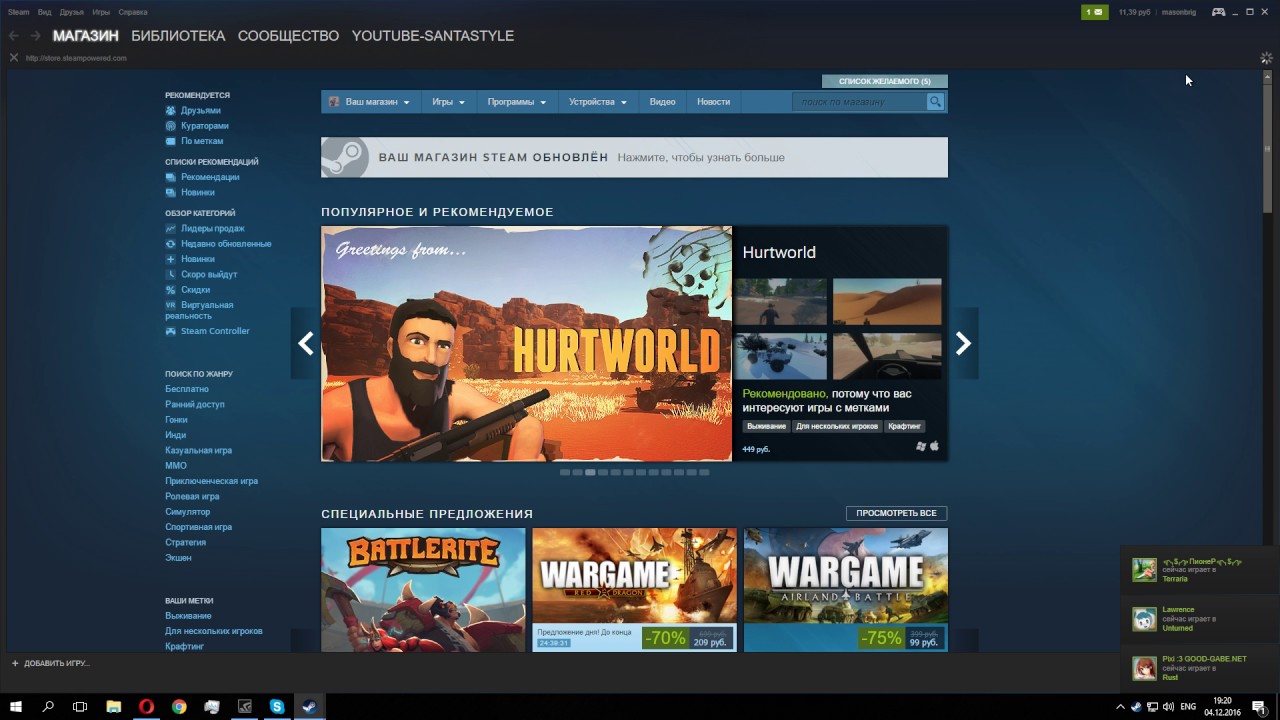This screenshot has height=720, width=1280.
Task: Expand the Программы dropdown menu
Action: 517,102
